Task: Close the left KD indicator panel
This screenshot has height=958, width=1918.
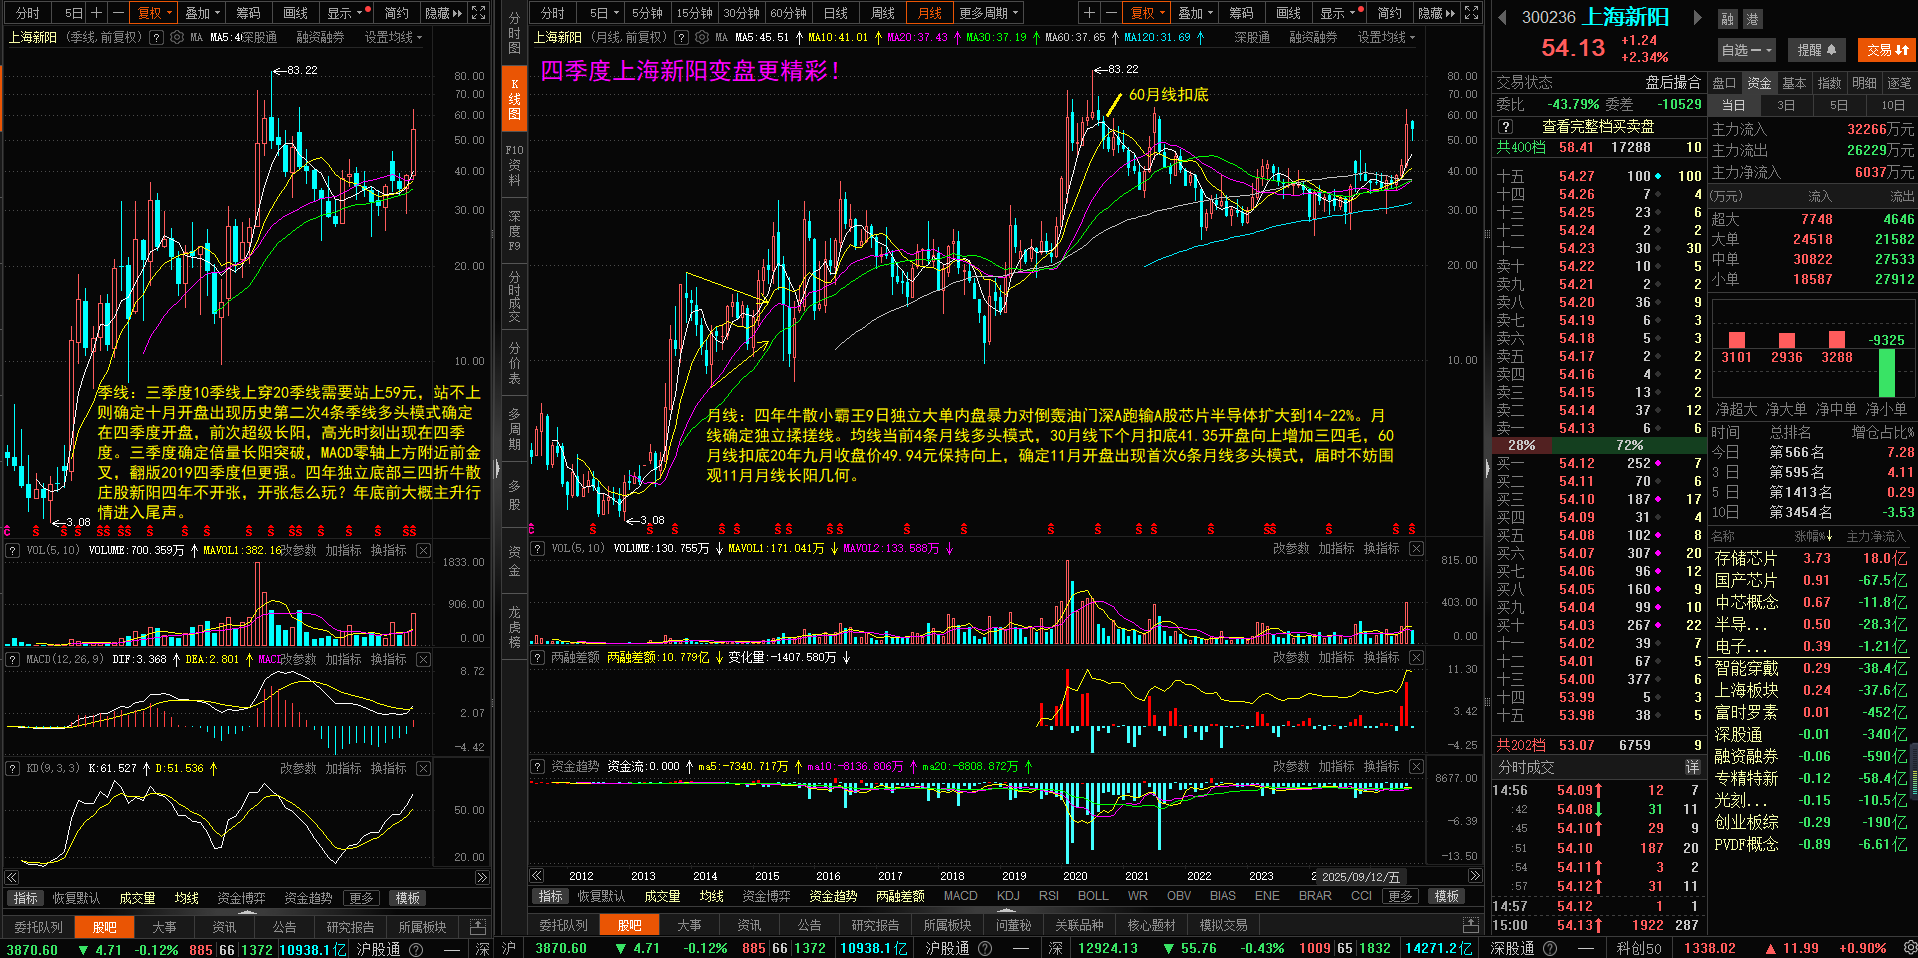Action: (x=423, y=768)
